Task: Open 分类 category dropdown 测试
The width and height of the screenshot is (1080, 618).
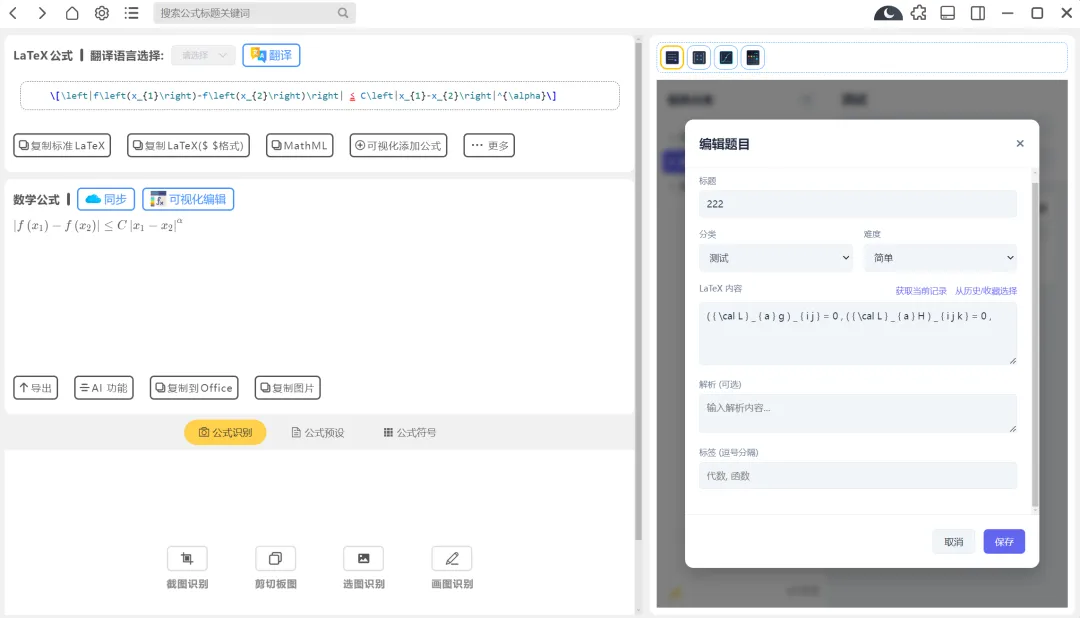Action: click(776, 258)
